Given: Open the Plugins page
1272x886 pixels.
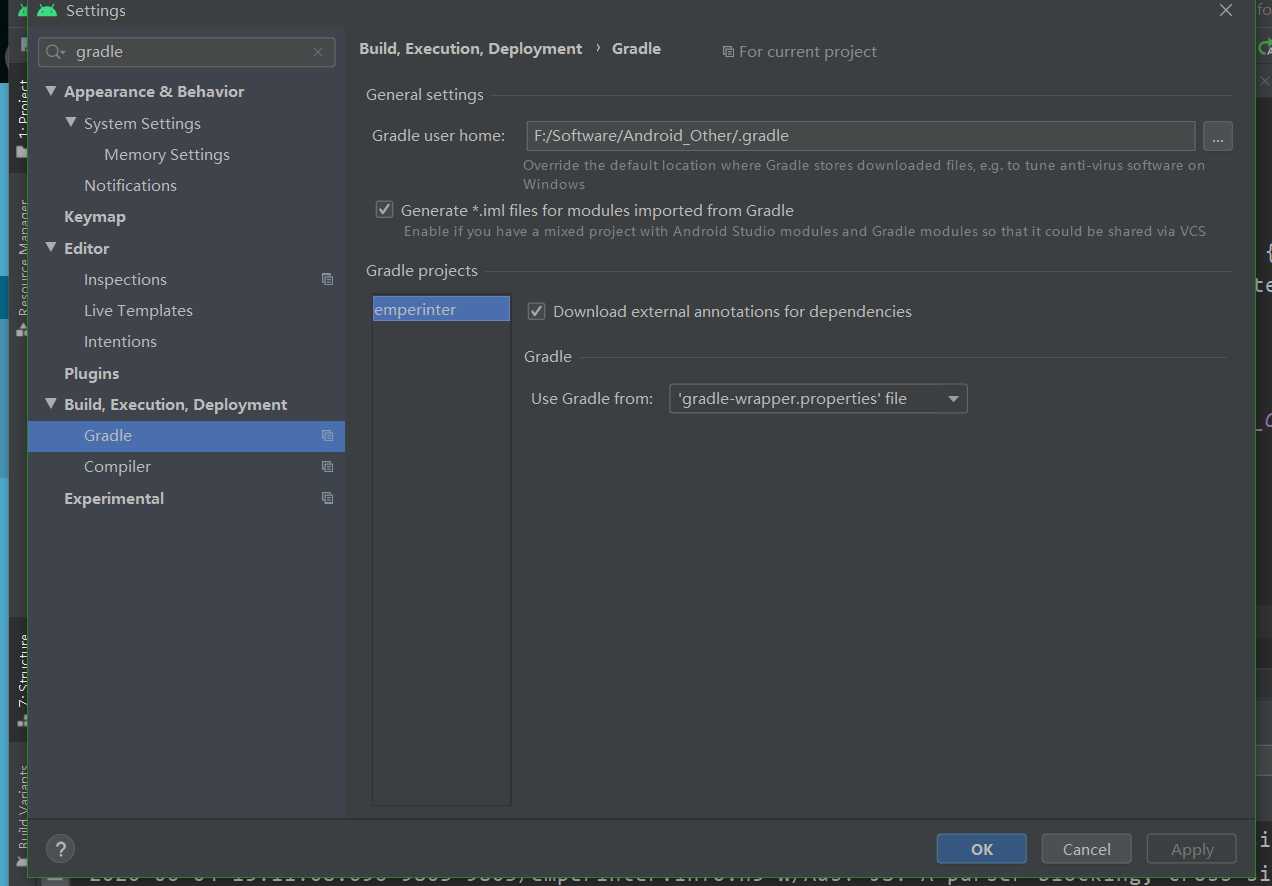Looking at the screenshot, I should (x=91, y=373).
